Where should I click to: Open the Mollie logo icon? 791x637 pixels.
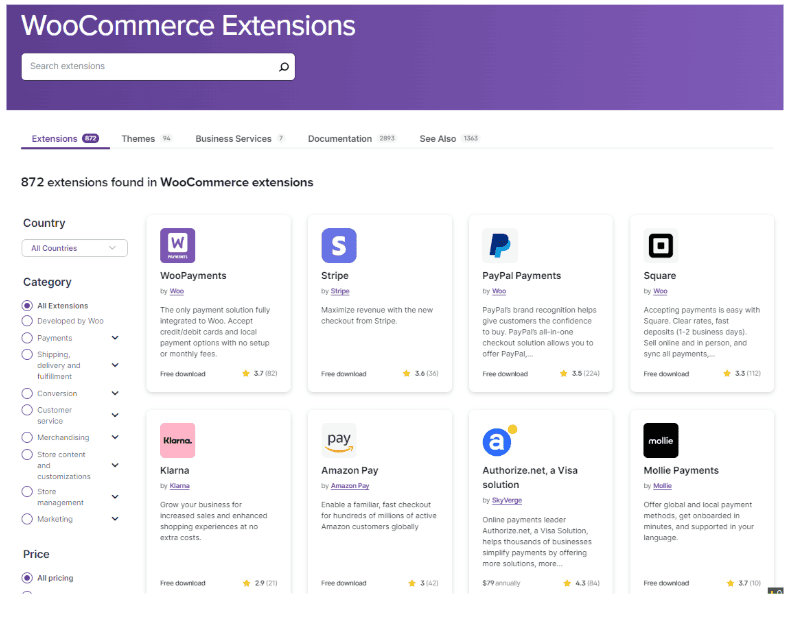click(x=661, y=440)
